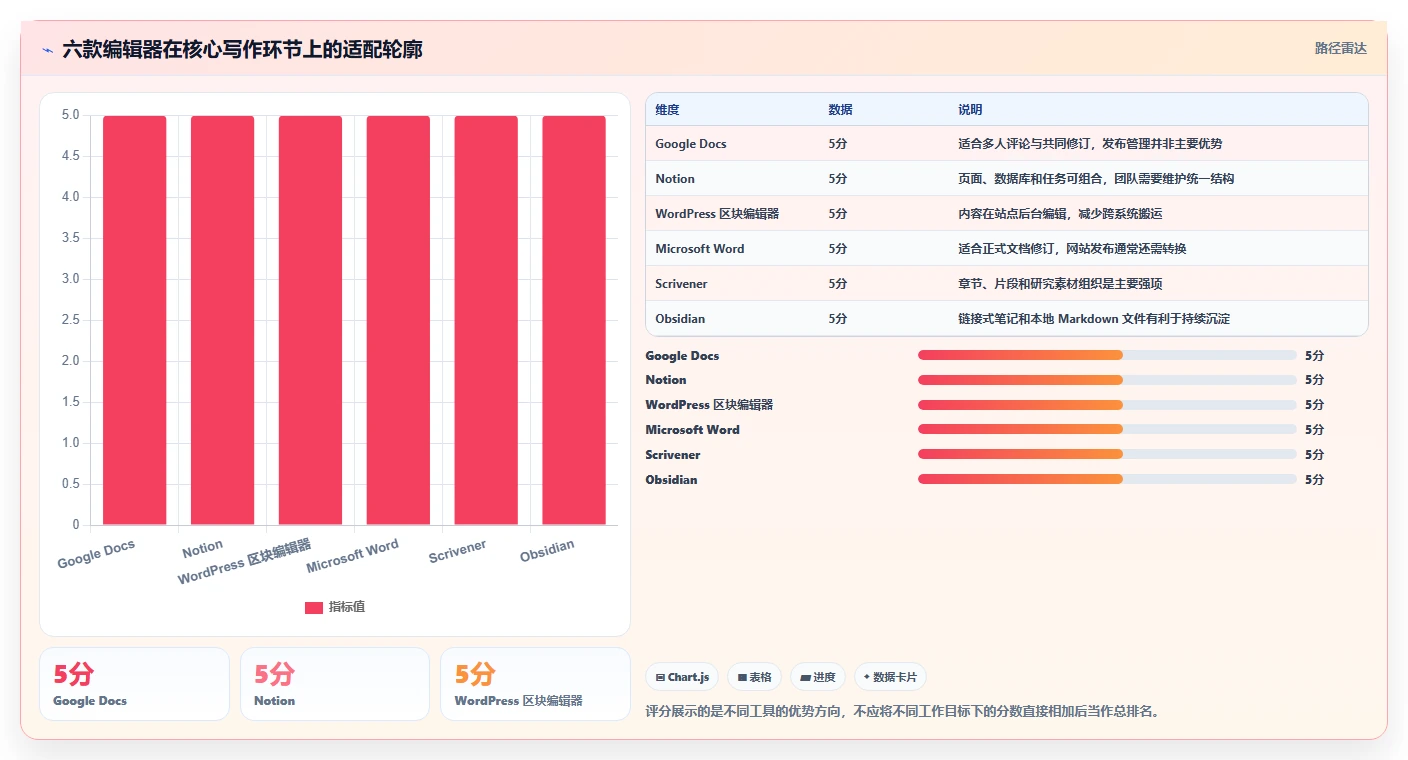The image size is (1408, 760).
Task: Open the WordPress 区块编辑器 5分 data card
Action: click(535, 684)
